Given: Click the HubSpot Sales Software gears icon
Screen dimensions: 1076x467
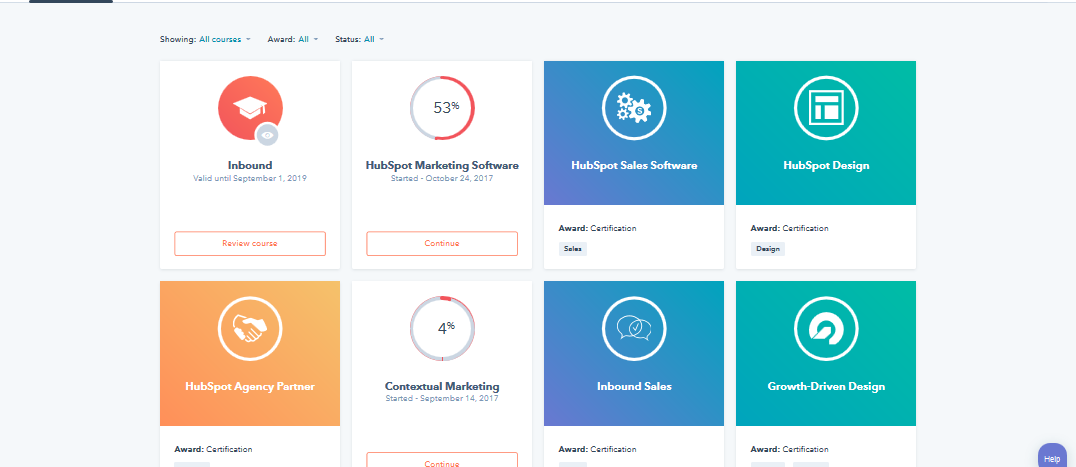Looking at the screenshot, I should coord(634,108).
